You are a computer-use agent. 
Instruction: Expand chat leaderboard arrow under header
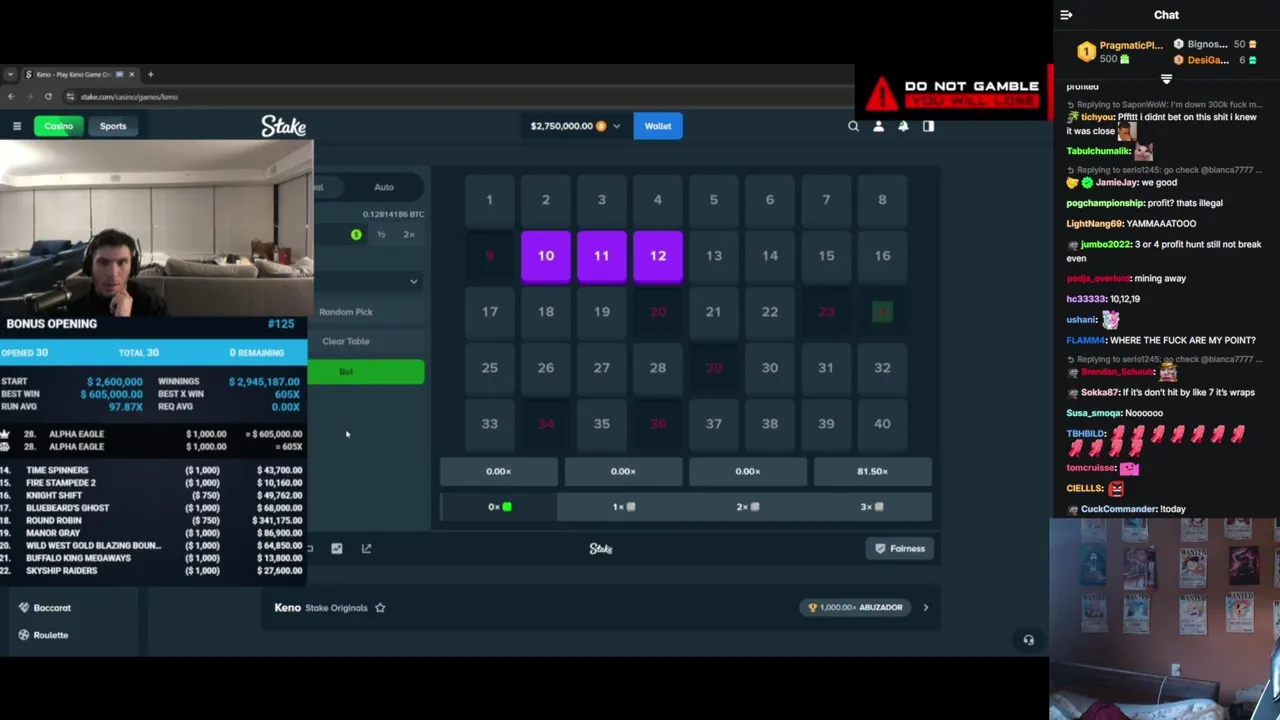1166,79
